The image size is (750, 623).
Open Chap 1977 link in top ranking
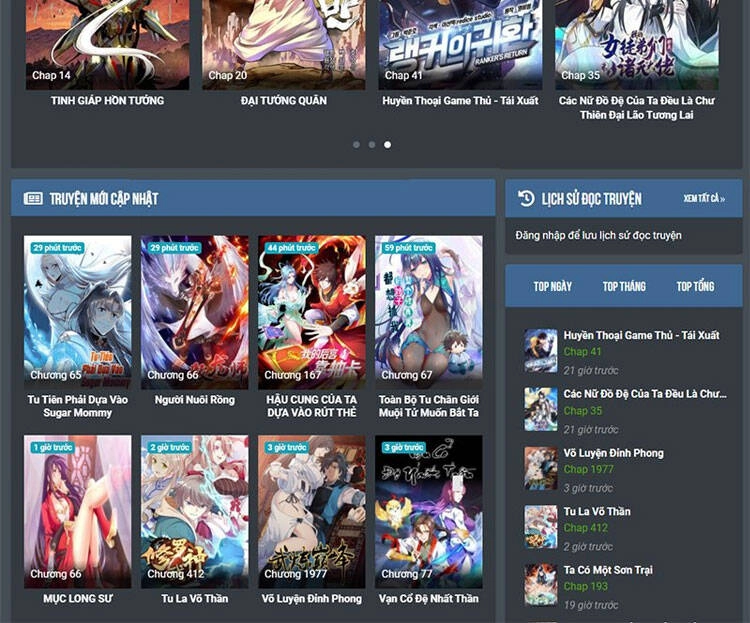(x=589, y=469)
